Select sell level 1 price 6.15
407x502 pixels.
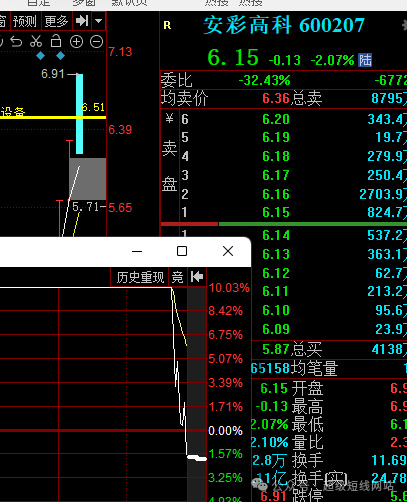(276, 212)
